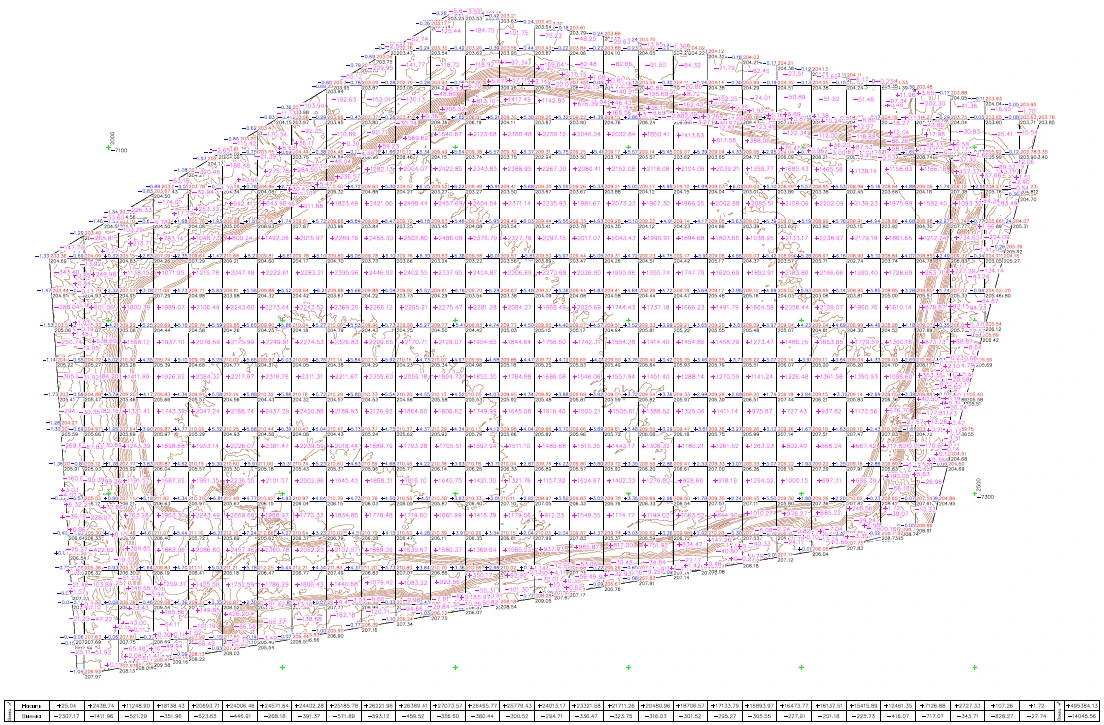
Task: Click the green cross marker labeled 7100
Action: click(x=110, y=147)
